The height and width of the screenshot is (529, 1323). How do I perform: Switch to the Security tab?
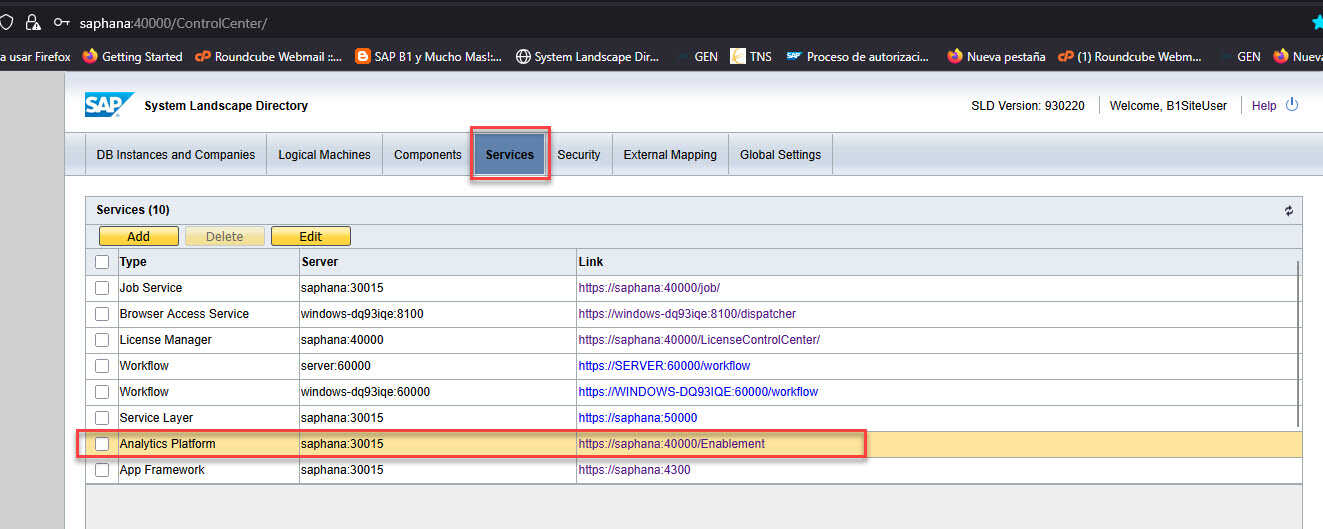click(x=579, y=155)
